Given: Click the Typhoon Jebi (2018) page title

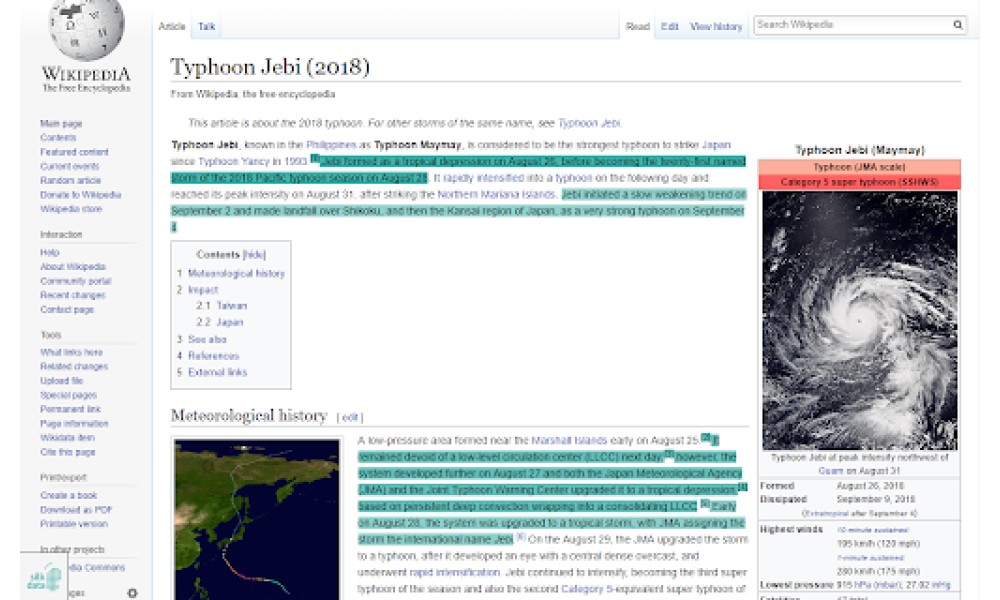Looking at the screenshot, I should point(270,68).
